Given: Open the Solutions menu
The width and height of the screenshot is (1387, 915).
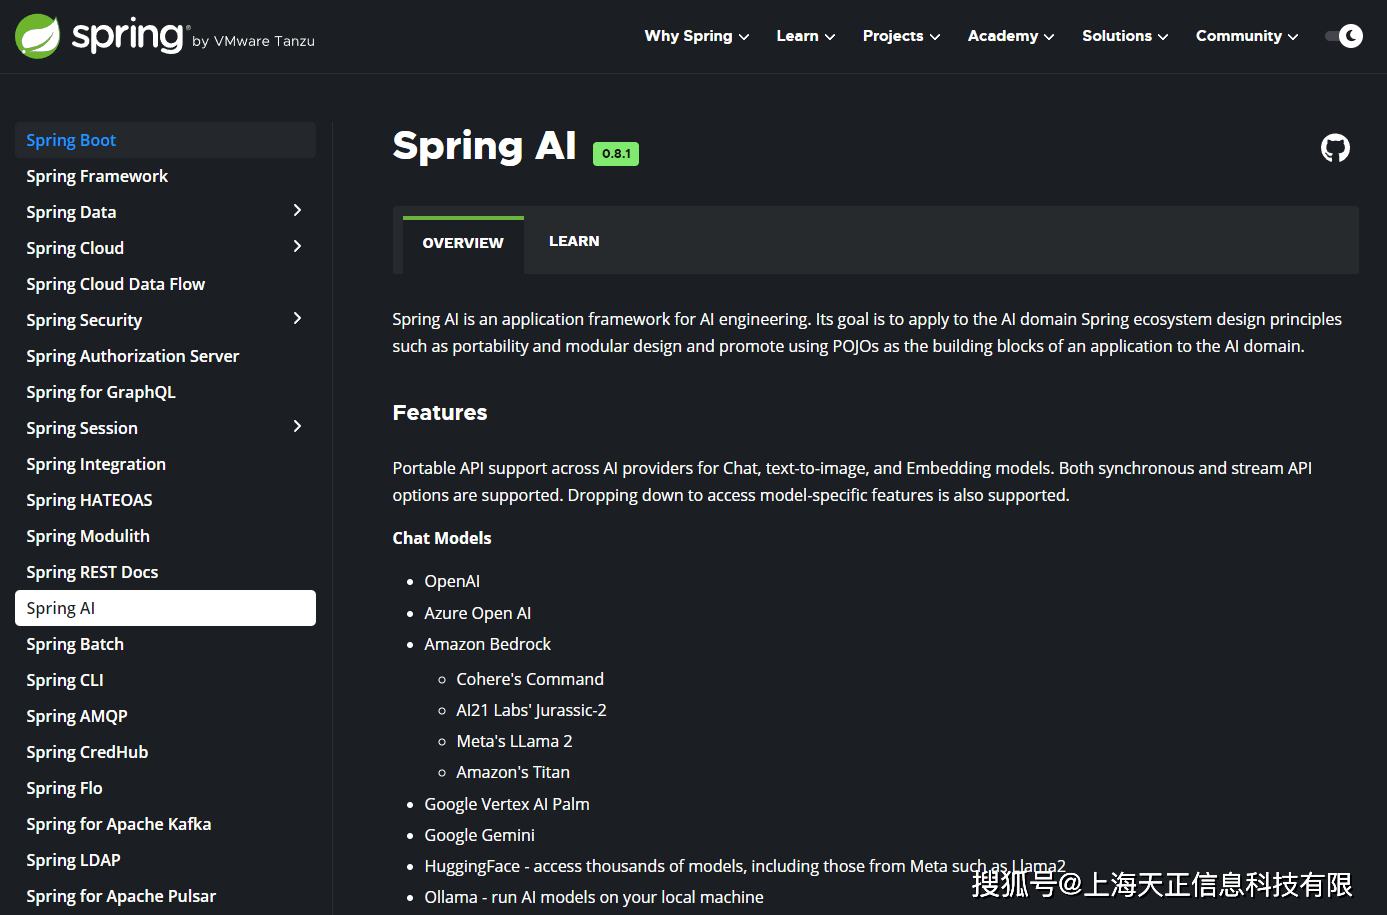Looking at the screenshot, I should tap(1124, 36).
